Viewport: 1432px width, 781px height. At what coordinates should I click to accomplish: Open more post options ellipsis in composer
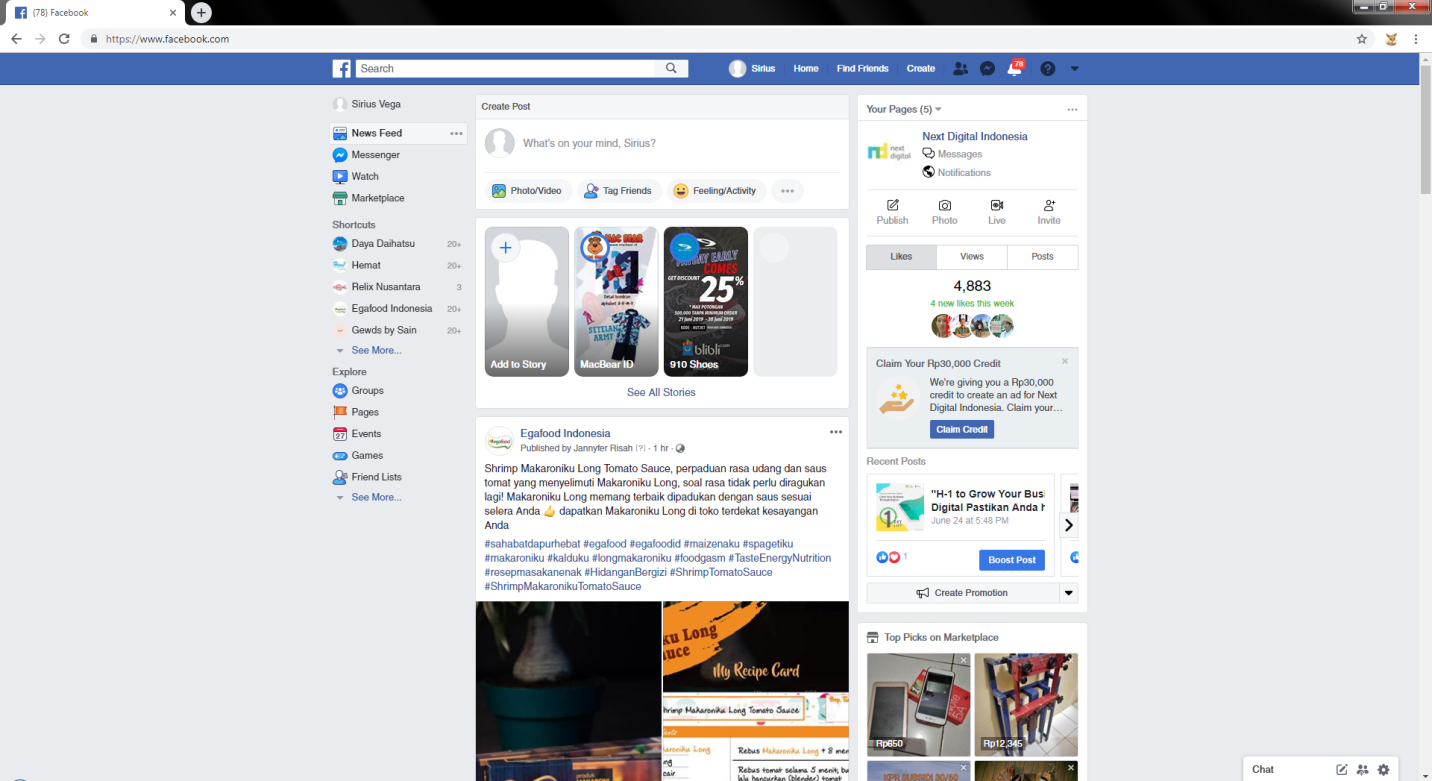click(787, 191)
